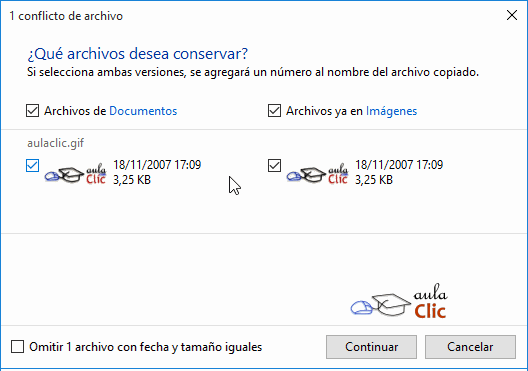Image resolution: width=528 pixels, height=371 pixels.
Task: Toggle the 'Archivos ya en Imágenes' checkbox
Action: click(x=274, y=110)
